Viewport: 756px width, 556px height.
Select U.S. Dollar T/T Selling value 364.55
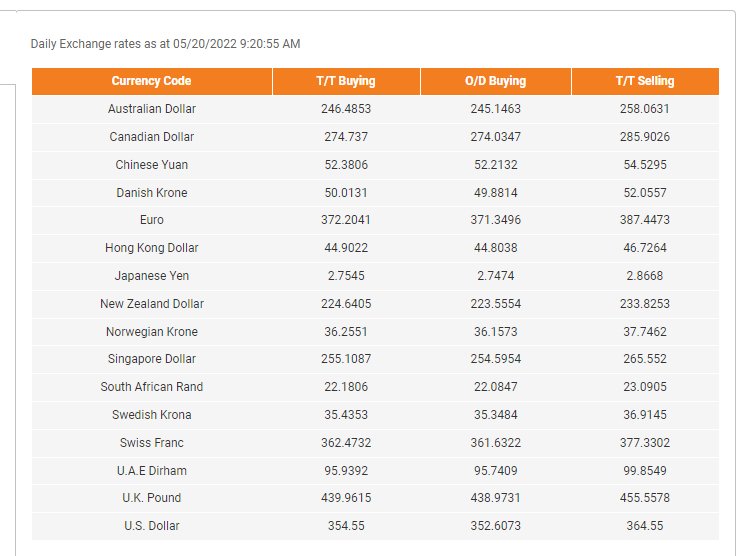click(645, 526)
